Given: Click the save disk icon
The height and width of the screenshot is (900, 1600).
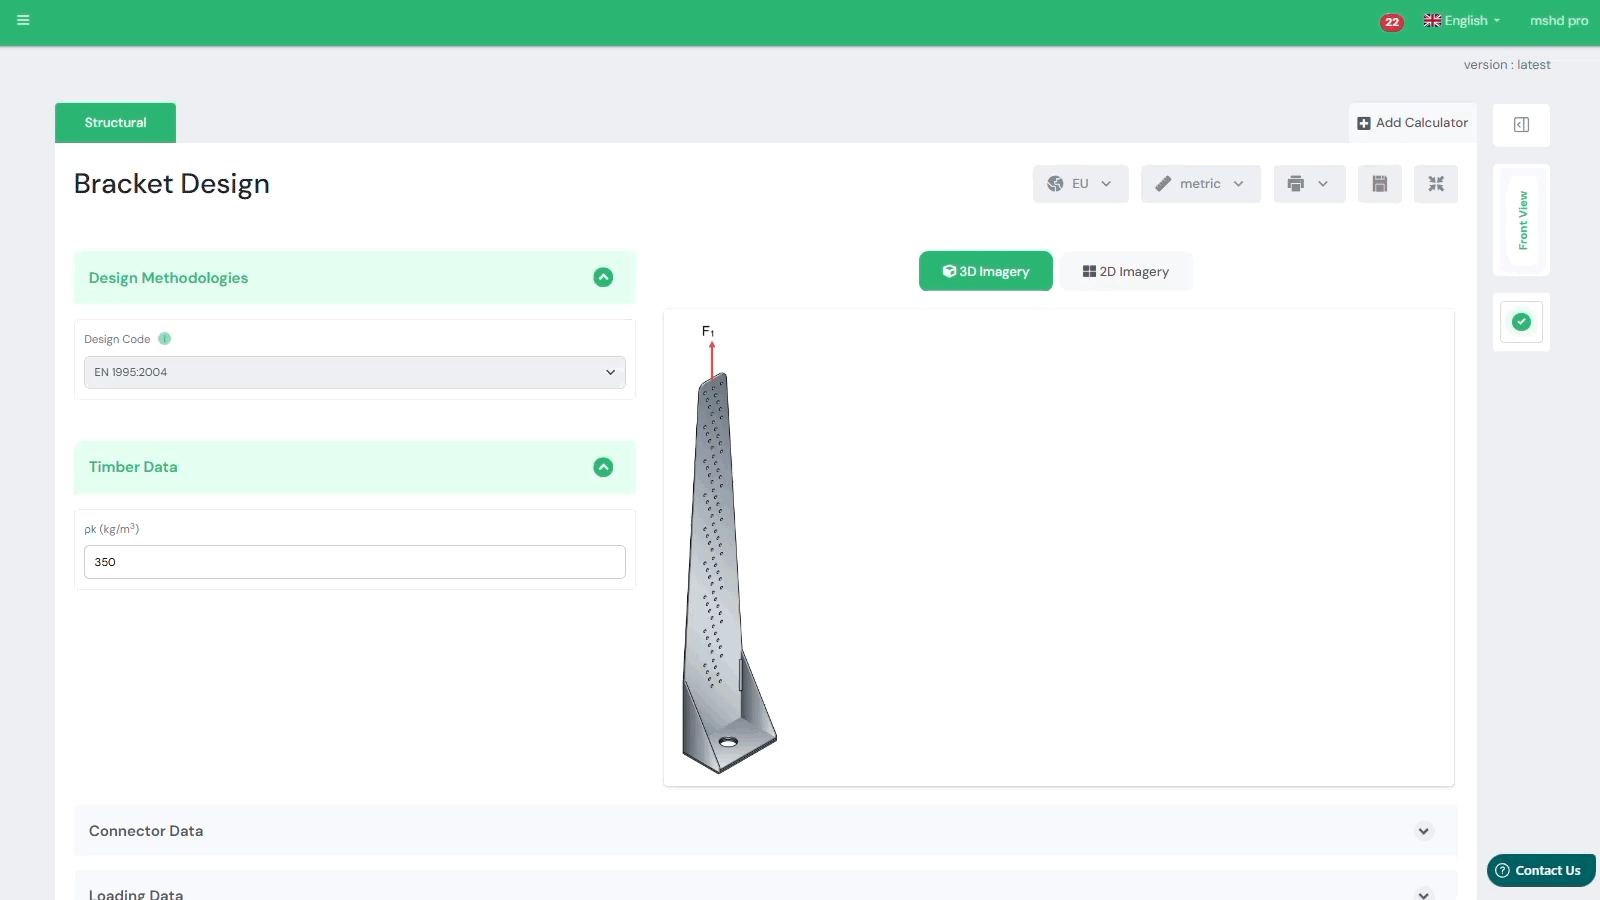Looking at the screenshot, I should [x=1379, y=184].
